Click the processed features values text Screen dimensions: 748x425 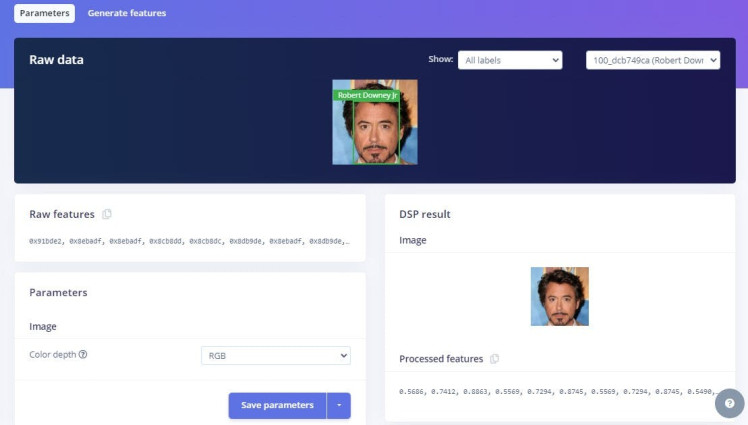tap(559, 392)
